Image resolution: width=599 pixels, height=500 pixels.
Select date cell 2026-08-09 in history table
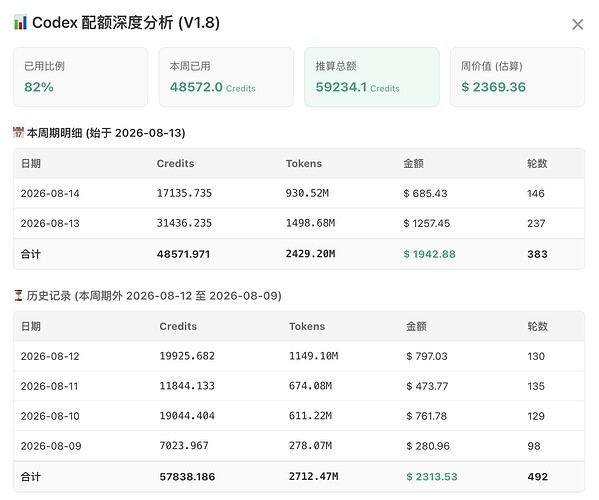point(51,446)
